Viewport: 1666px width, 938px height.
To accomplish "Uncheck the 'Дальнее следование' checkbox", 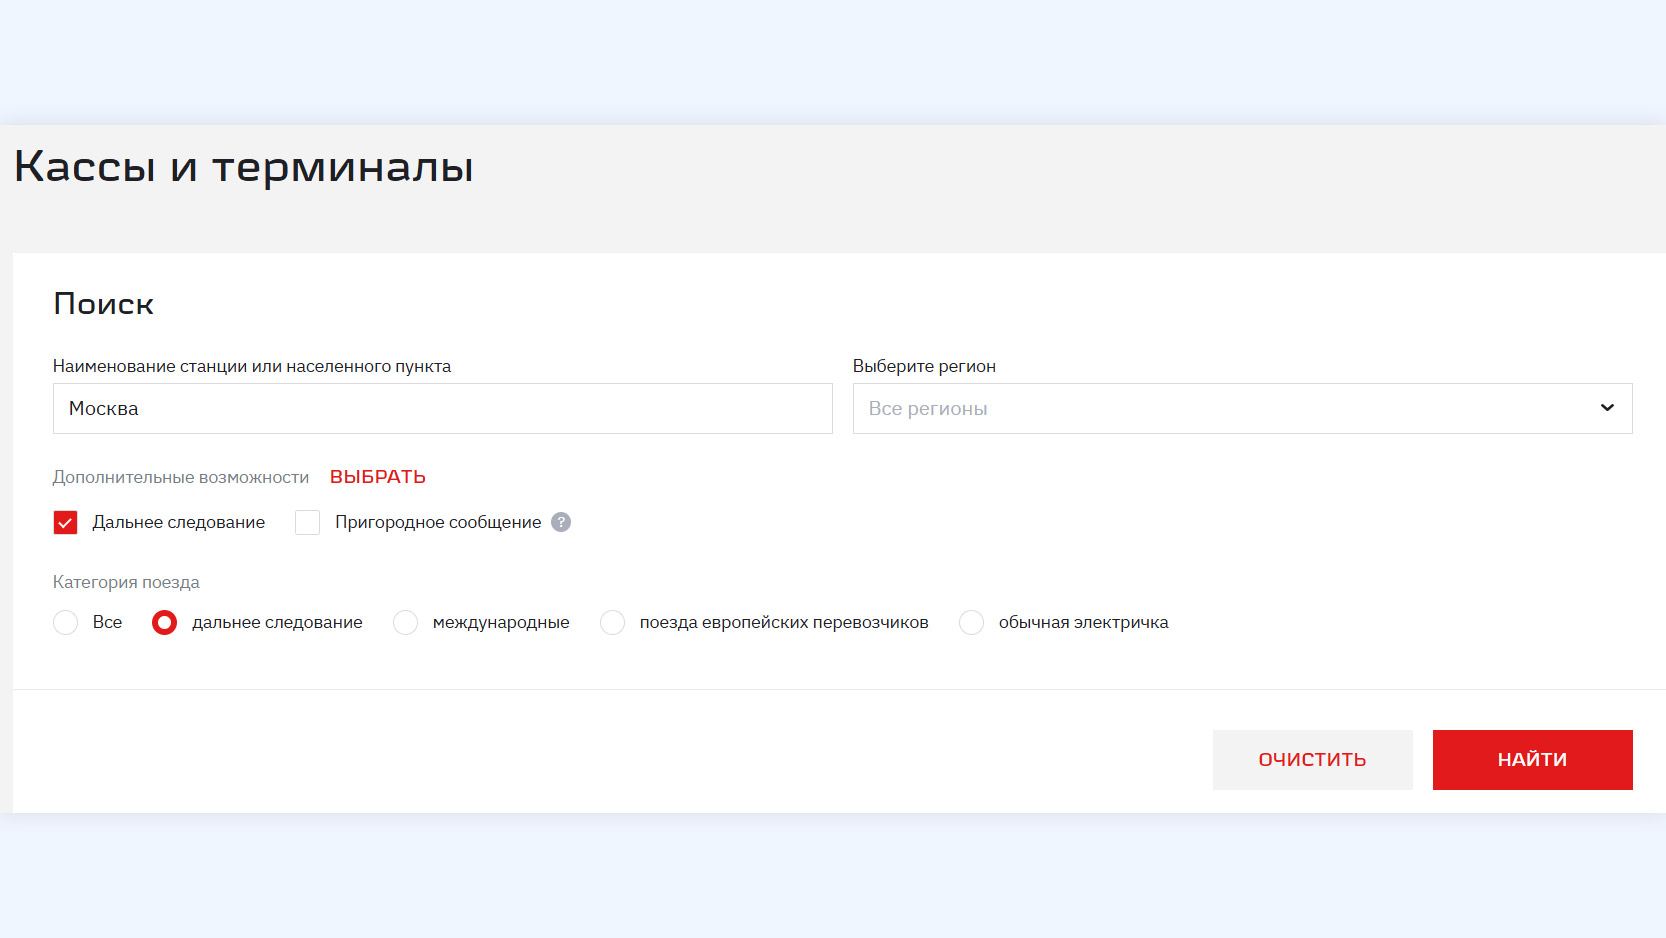I will point(66,523).
